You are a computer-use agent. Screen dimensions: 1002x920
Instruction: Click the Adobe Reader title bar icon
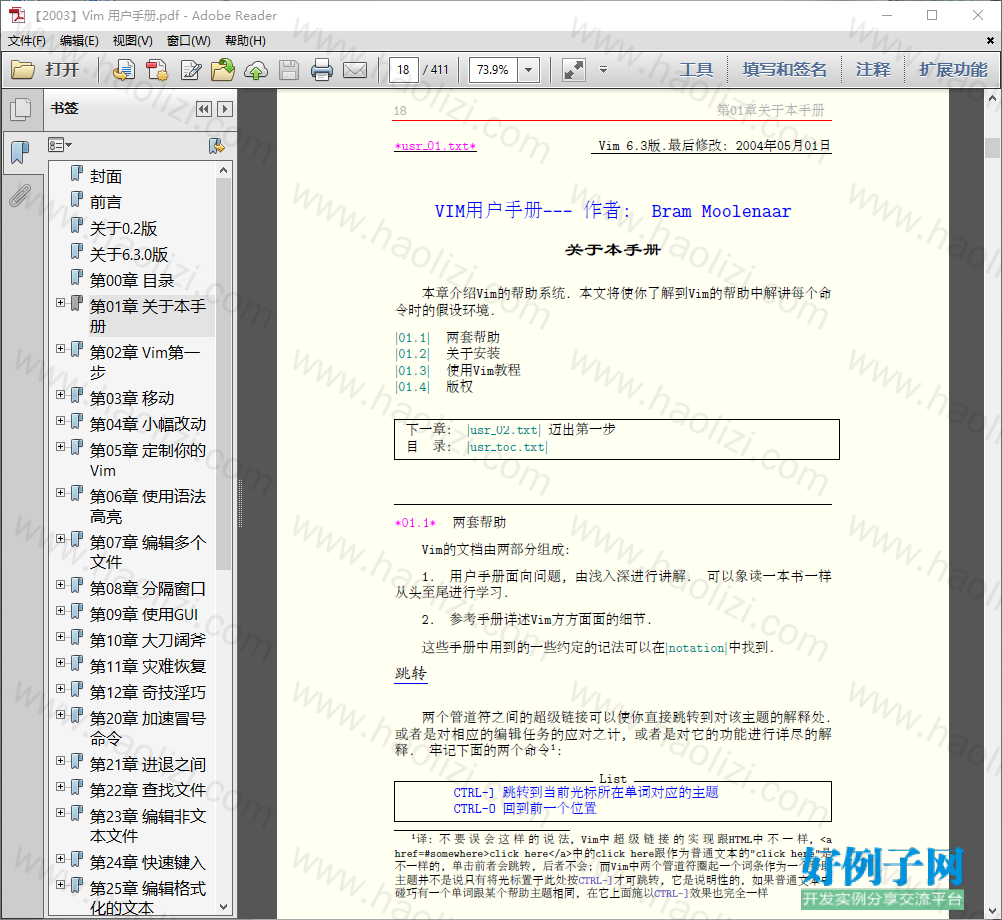tap(17, 15)
